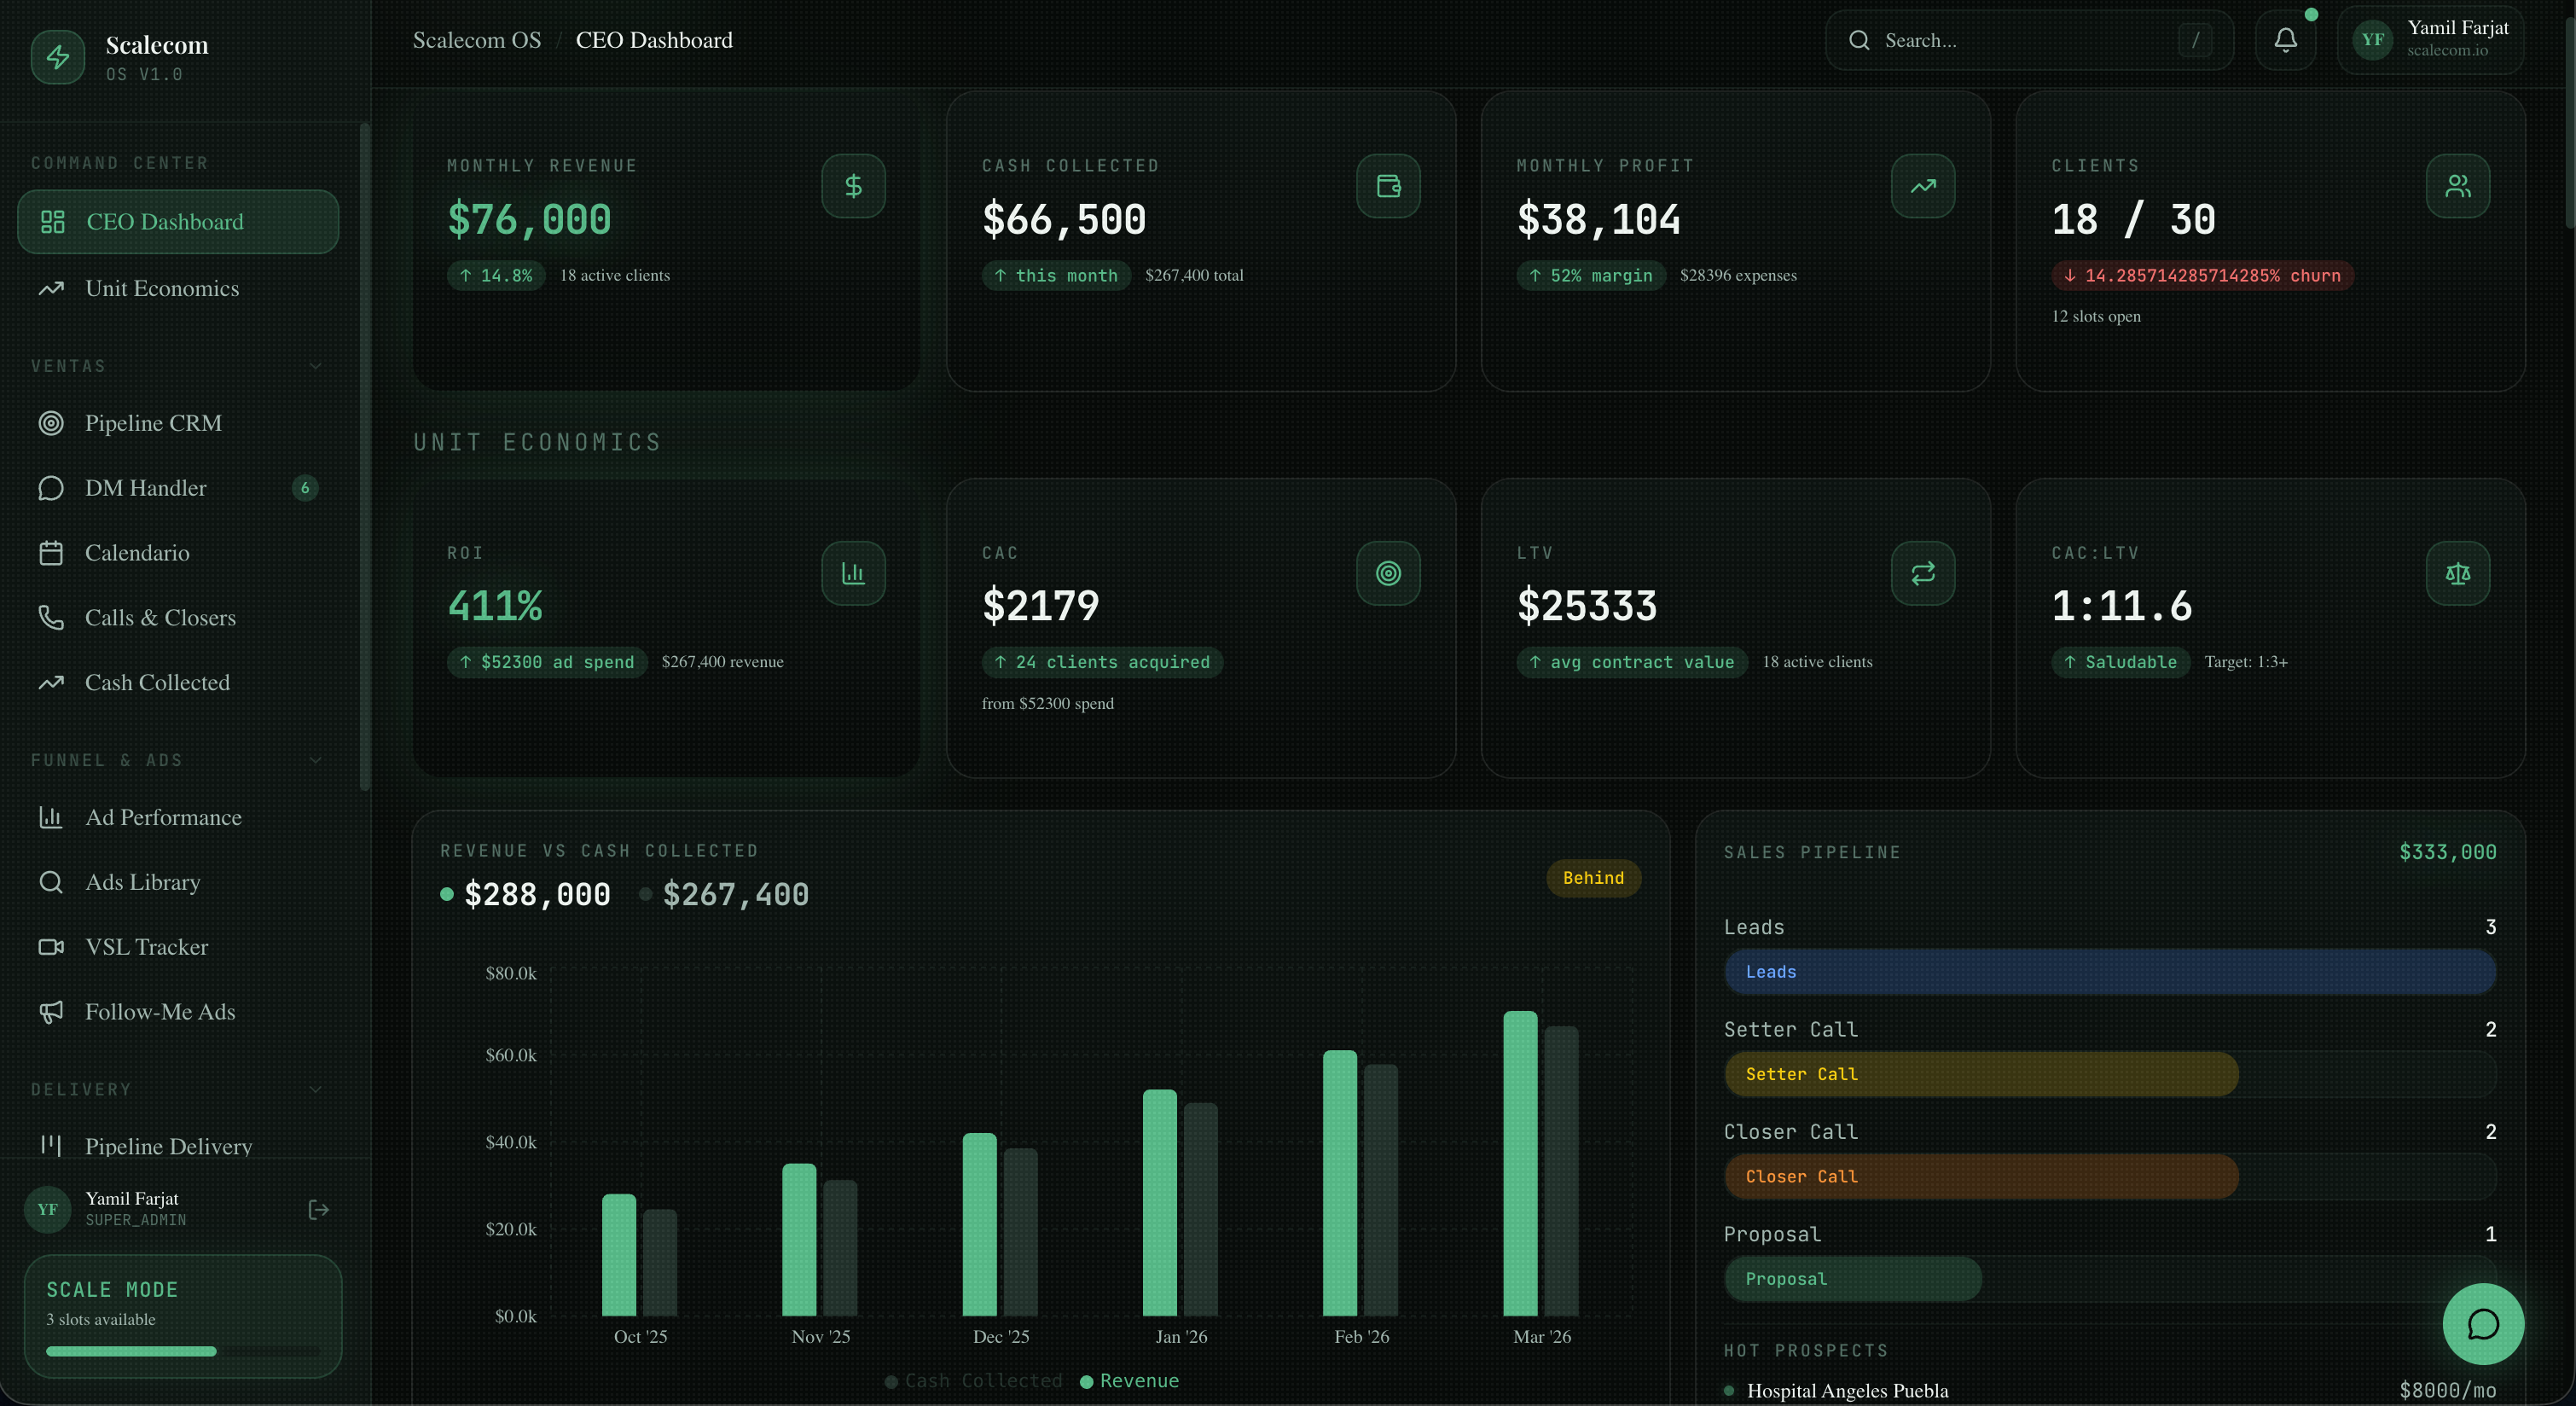Open the notifications bell
Viewport: 2576px width, 1406px height.
[2286, 39]
